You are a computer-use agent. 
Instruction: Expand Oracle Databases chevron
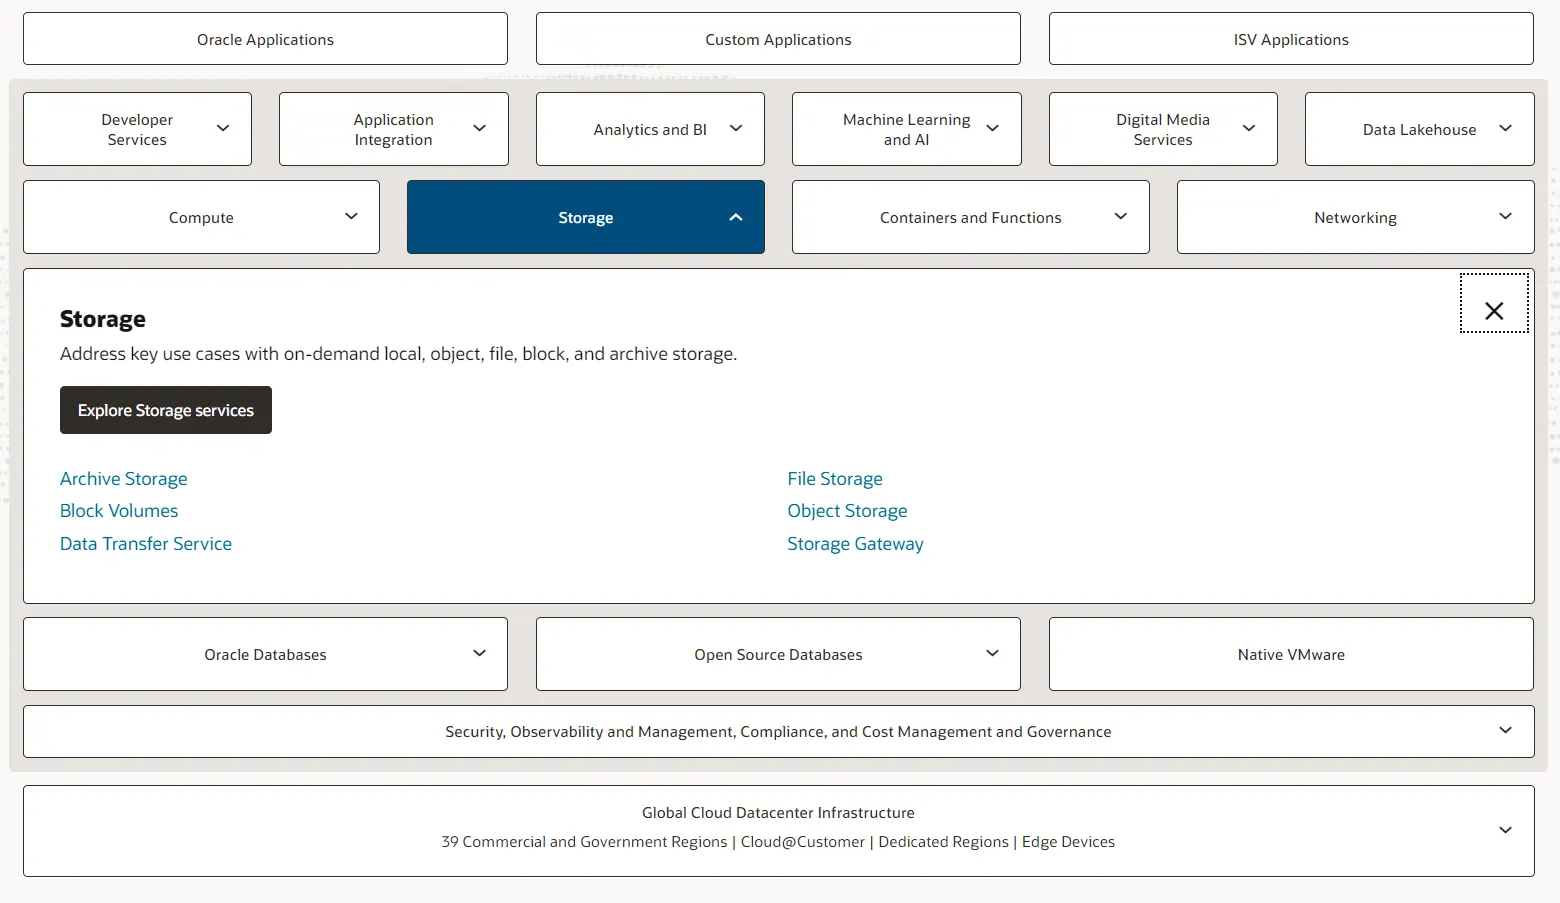(479, 653)
